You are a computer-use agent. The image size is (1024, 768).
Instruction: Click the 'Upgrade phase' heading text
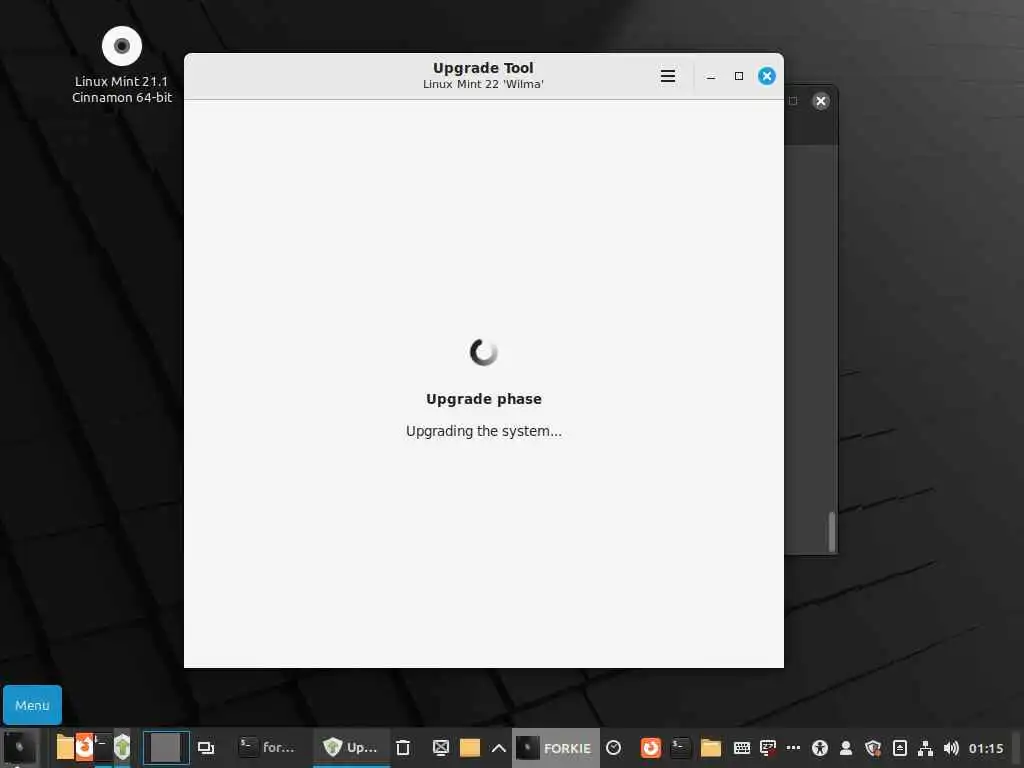coord(484,399)
